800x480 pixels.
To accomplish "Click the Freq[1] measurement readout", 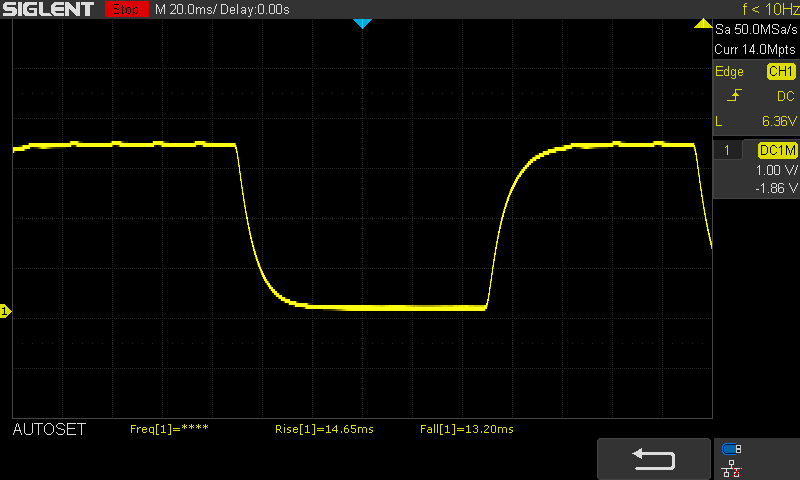I will coord(169,429).
